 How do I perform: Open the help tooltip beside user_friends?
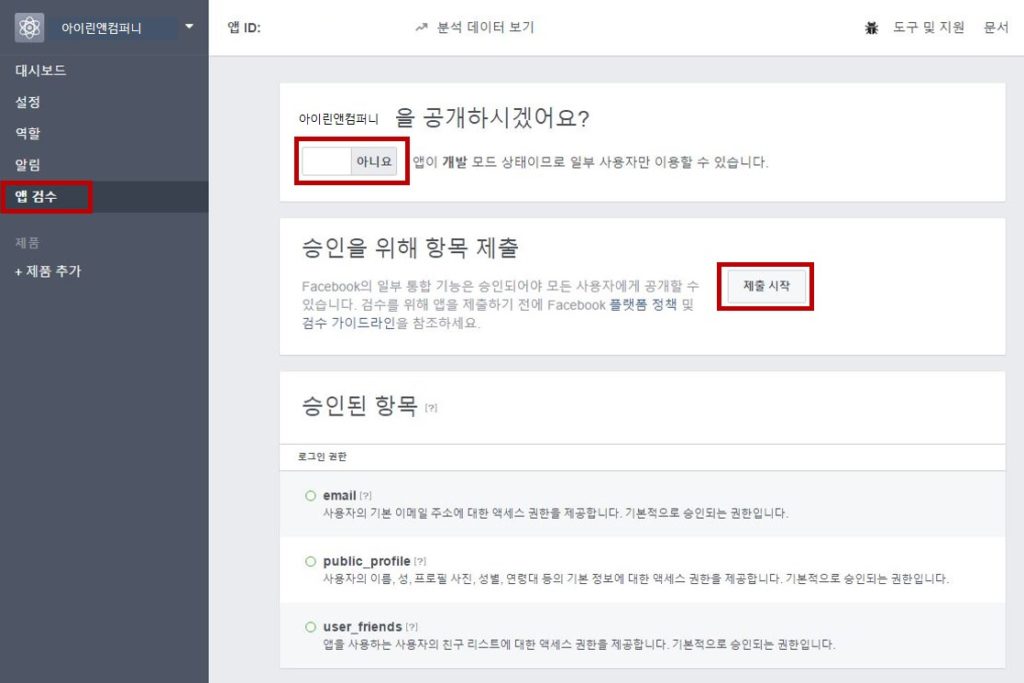click(x=411, y=627)
